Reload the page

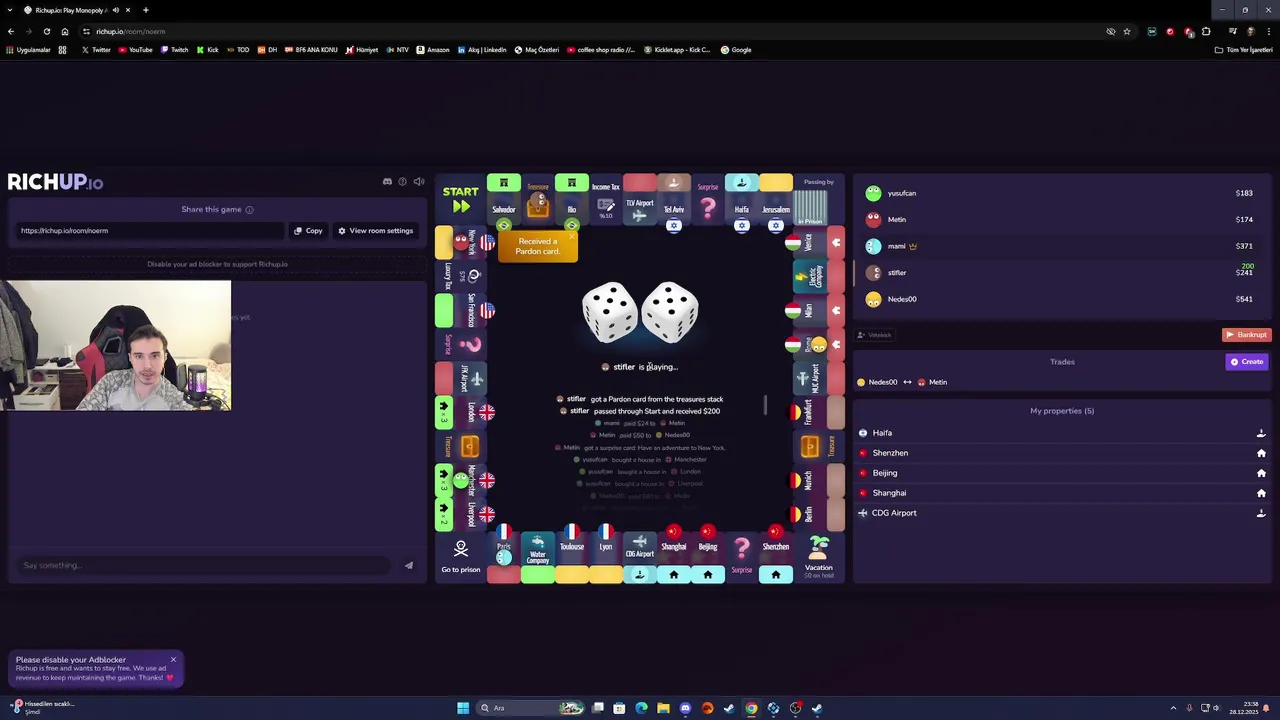pos(46,31)
